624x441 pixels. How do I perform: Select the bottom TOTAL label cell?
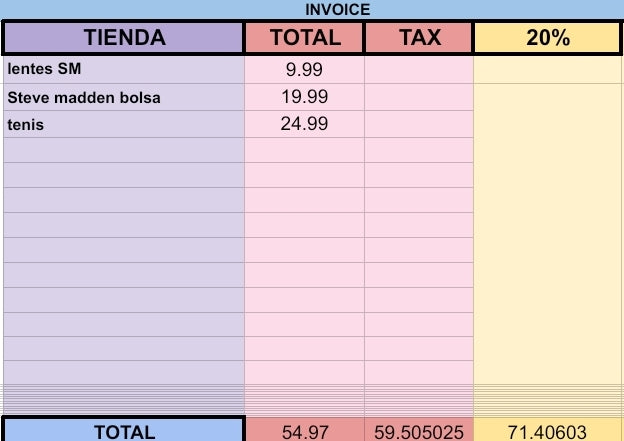pos(124,431)
